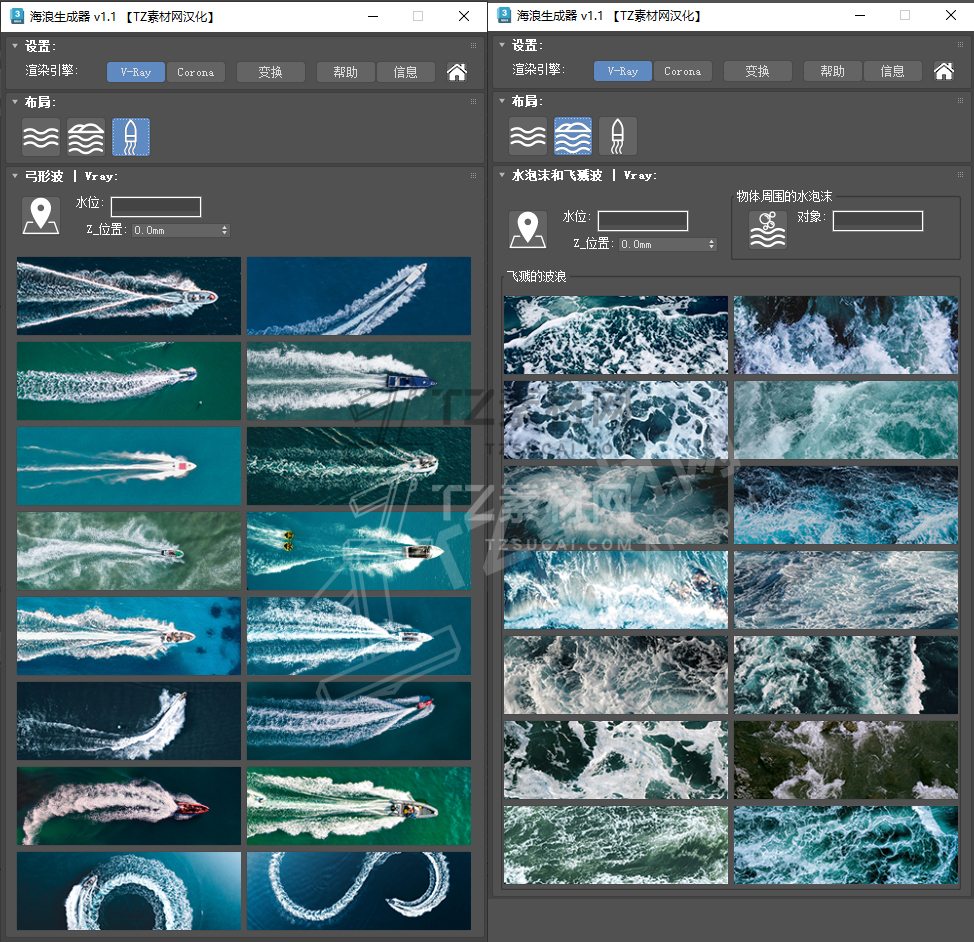Select the foam waves layout icon in the 弓形波 window
The width and height of the screenshot is (974, 942).
[86, 137]
